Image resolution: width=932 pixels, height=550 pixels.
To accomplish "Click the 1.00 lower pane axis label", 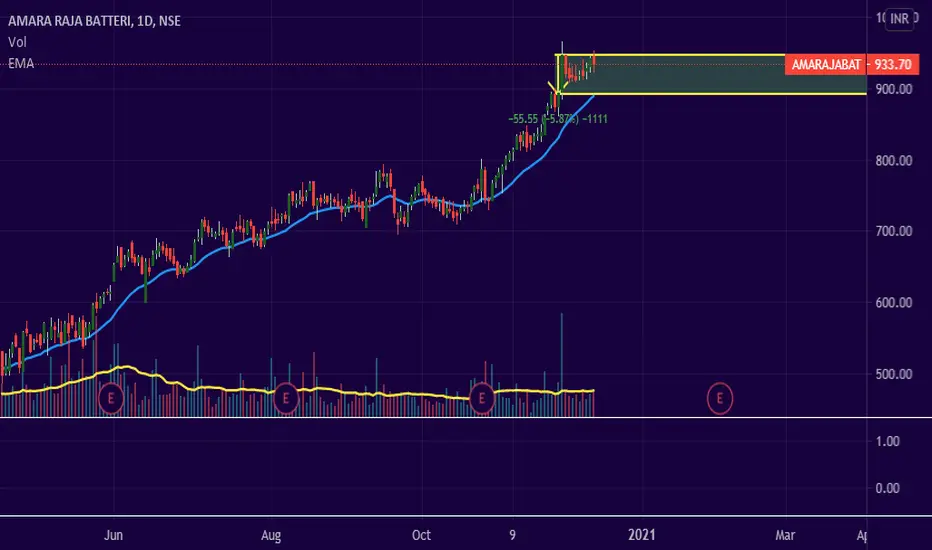I will [x=887, y=441].
